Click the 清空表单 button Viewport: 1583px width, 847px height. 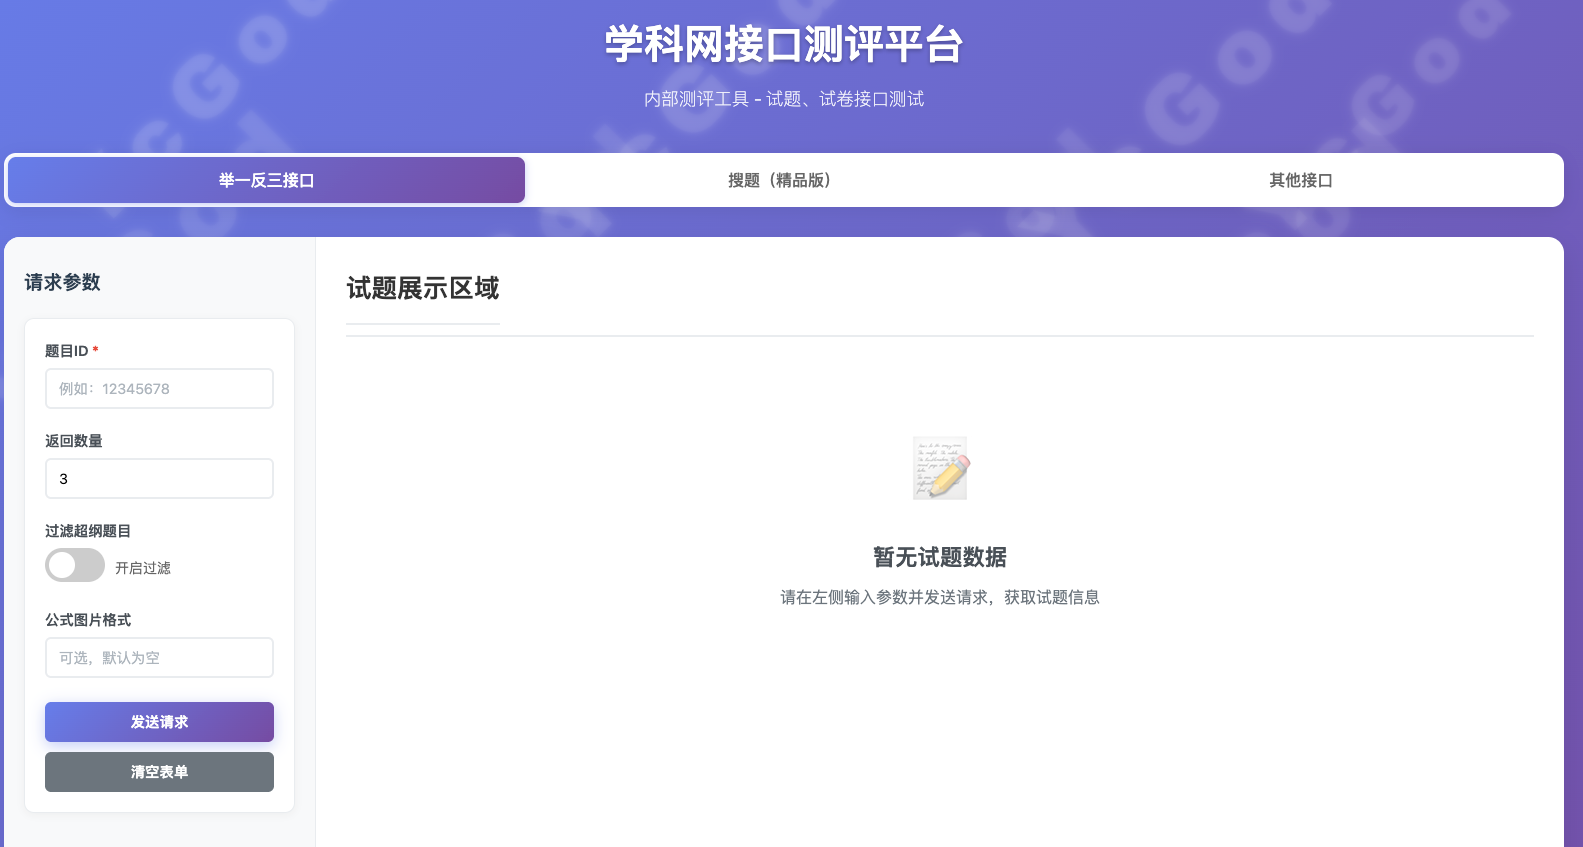pyautogui.click(x=159, y=772)
